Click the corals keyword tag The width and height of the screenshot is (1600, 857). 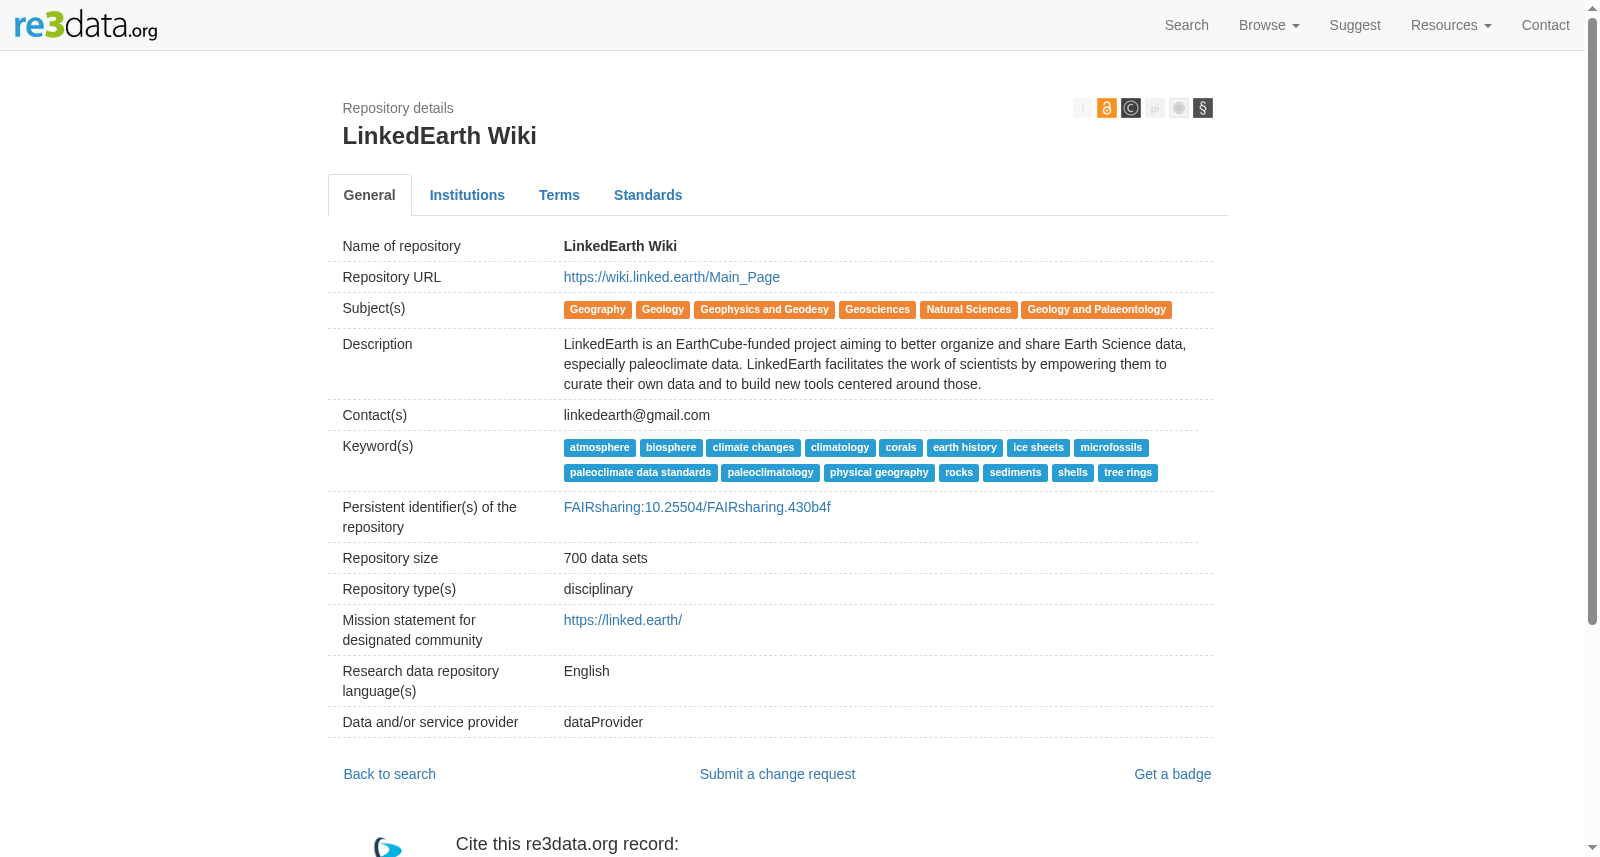[901, 448]
